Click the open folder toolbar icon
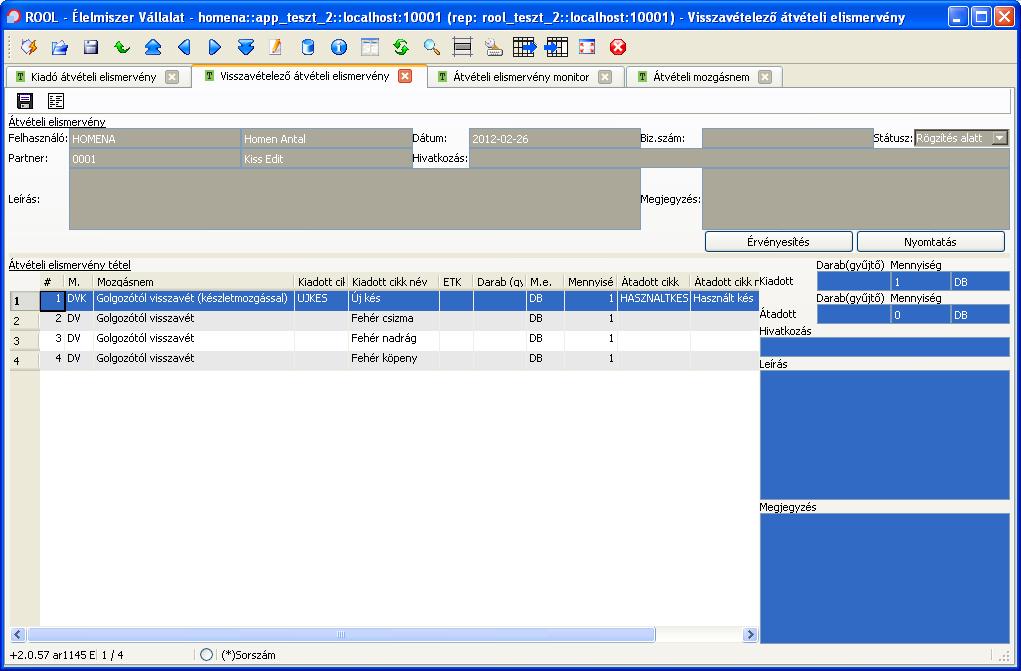 coord(59,47)
